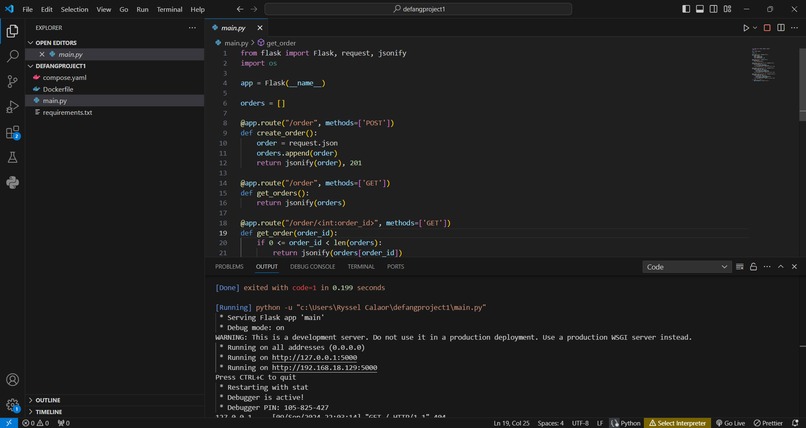Viewport: 806px width, 428px height.
Task: Toggle output auto-scroll lock
Action: (x=753, y=267)
